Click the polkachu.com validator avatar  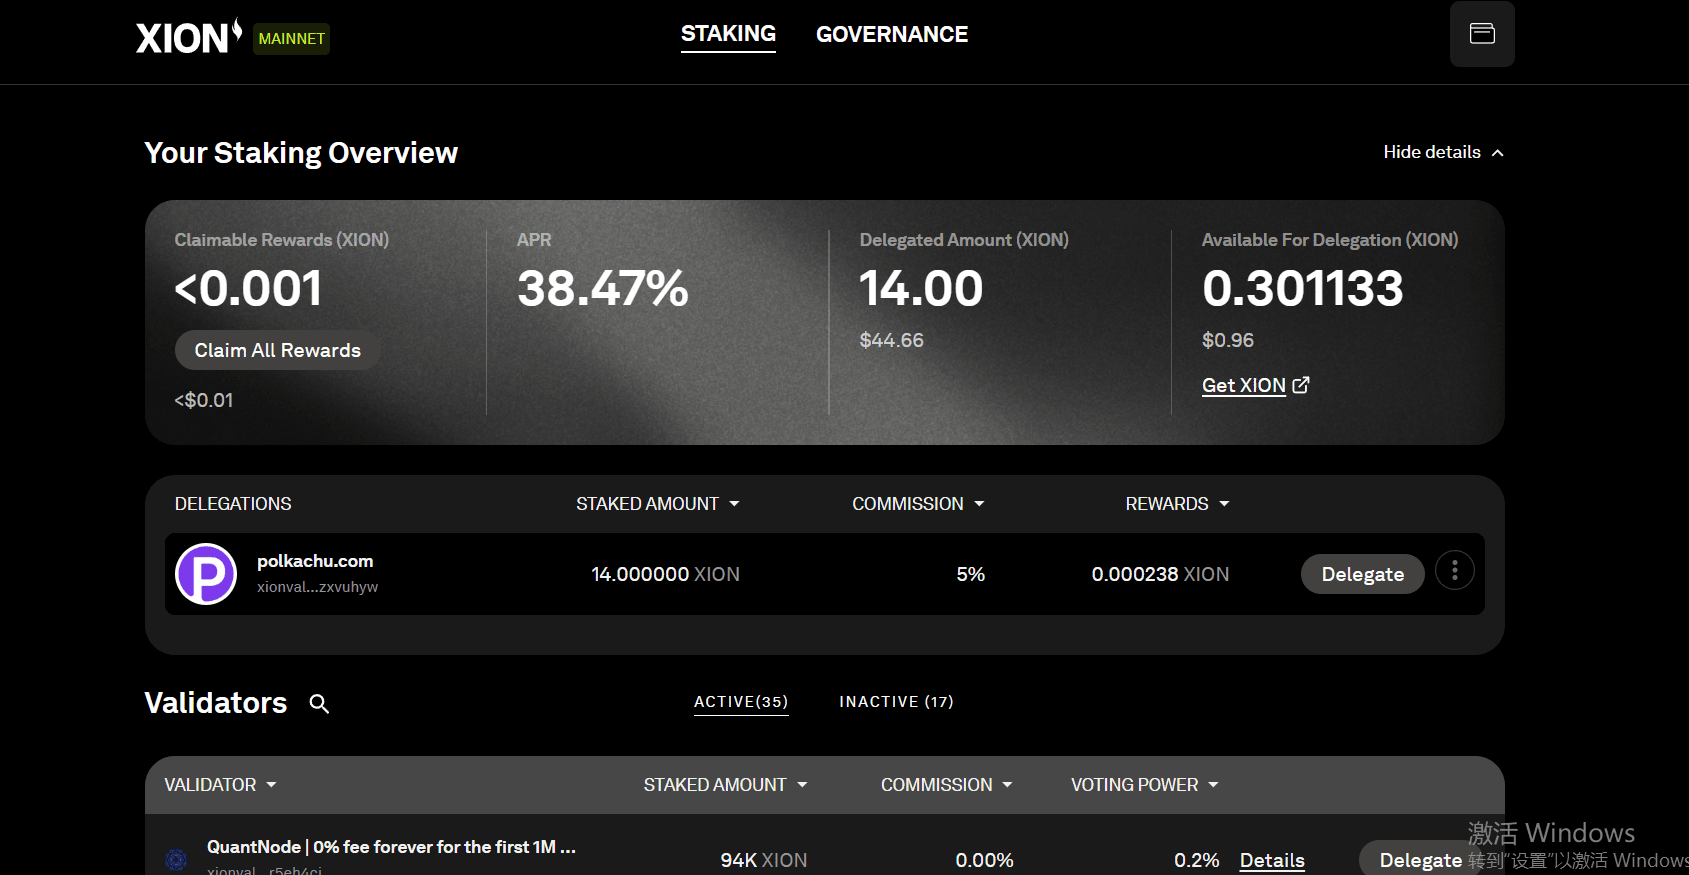(x=206, y=574)
